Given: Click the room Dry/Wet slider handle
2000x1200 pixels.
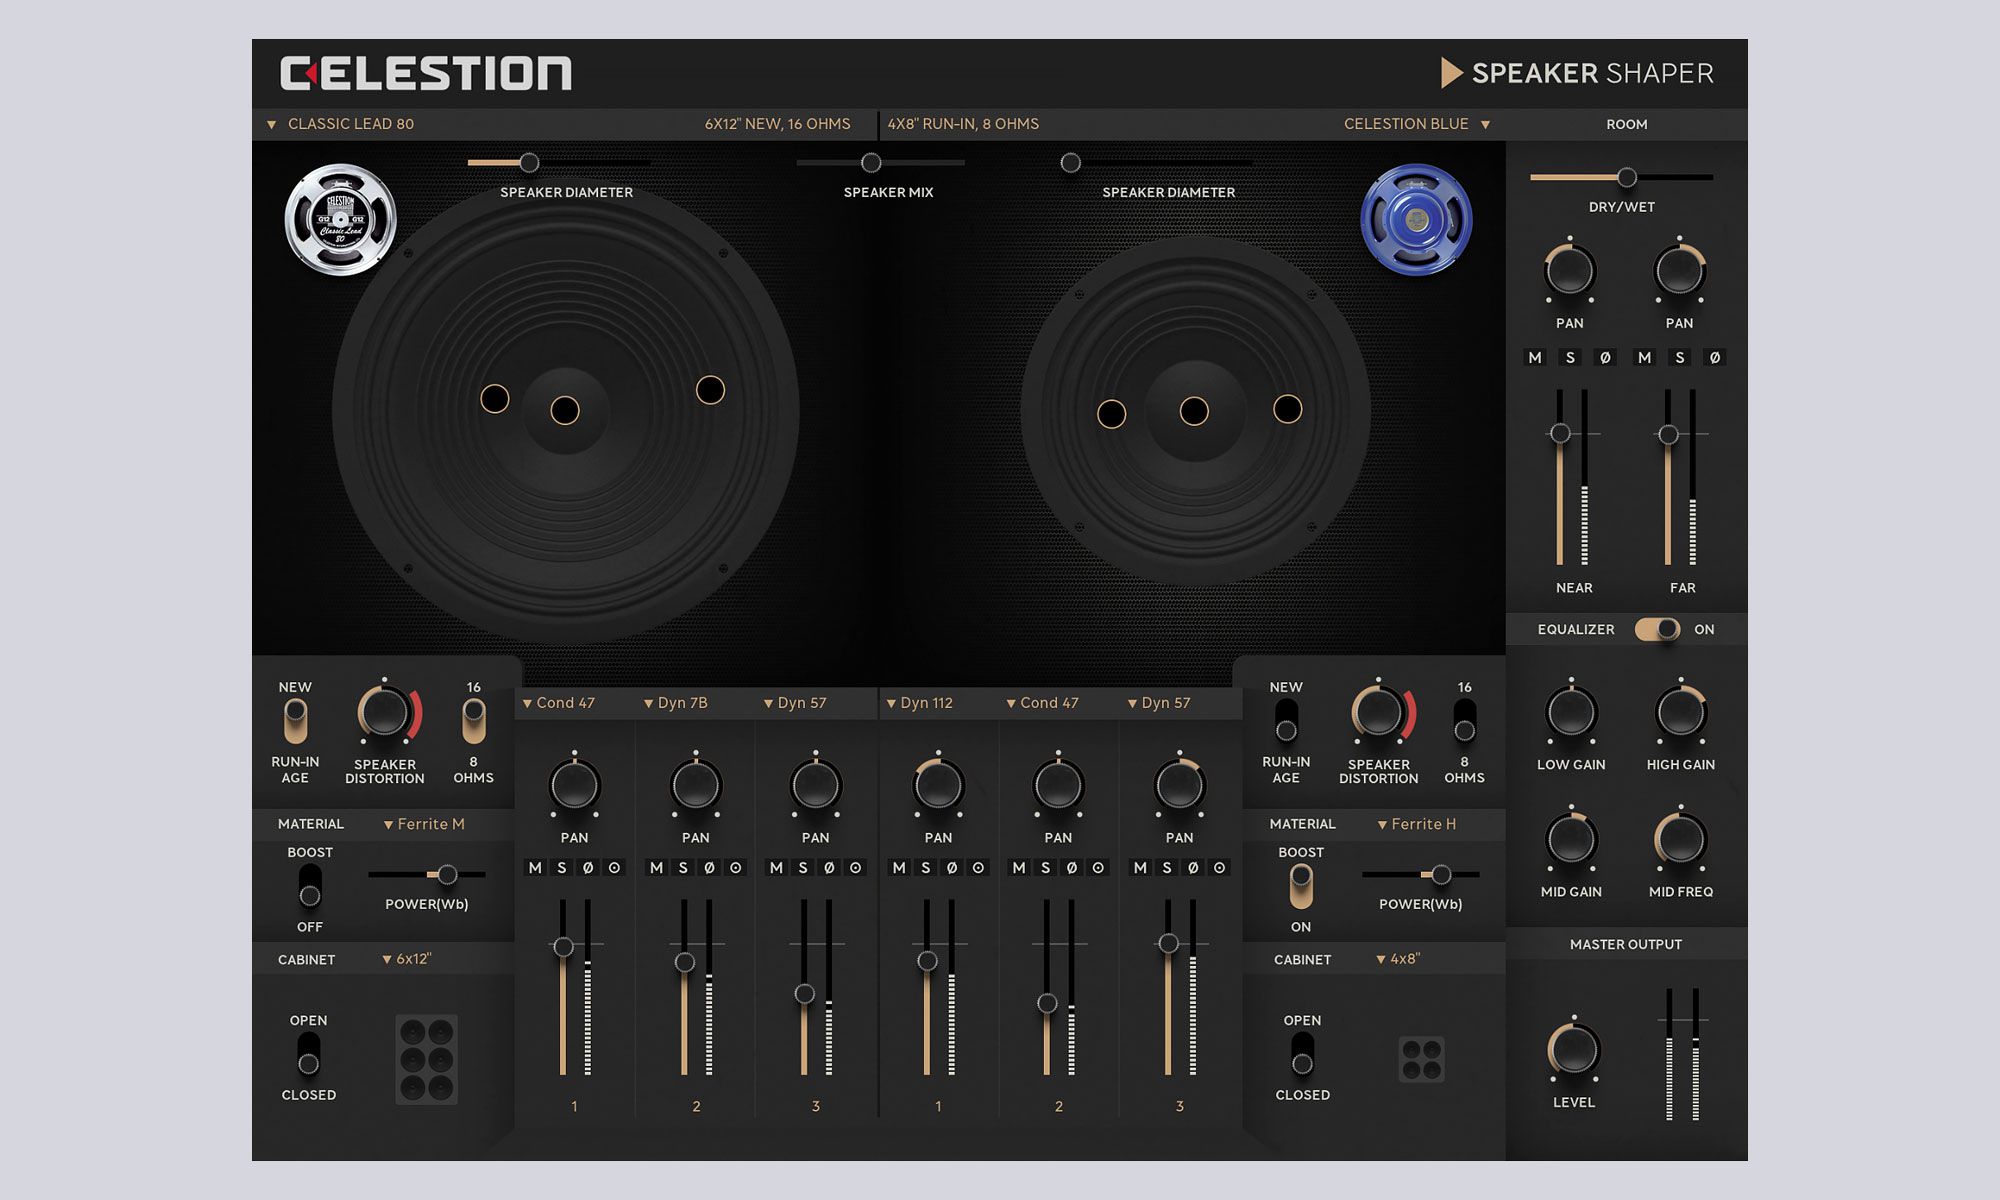Looking at the screenshot, I should coord(1627,178).
